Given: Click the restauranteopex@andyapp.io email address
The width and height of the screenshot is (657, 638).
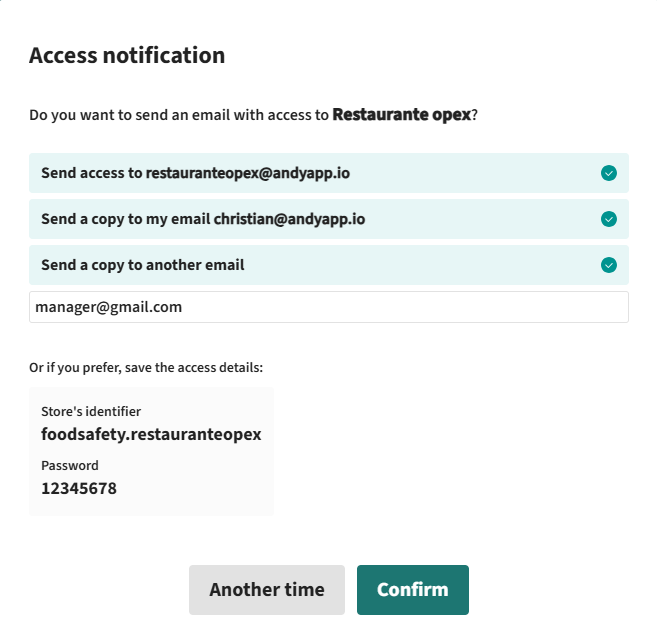Looking at the screenshot, I should click(248, 173).
